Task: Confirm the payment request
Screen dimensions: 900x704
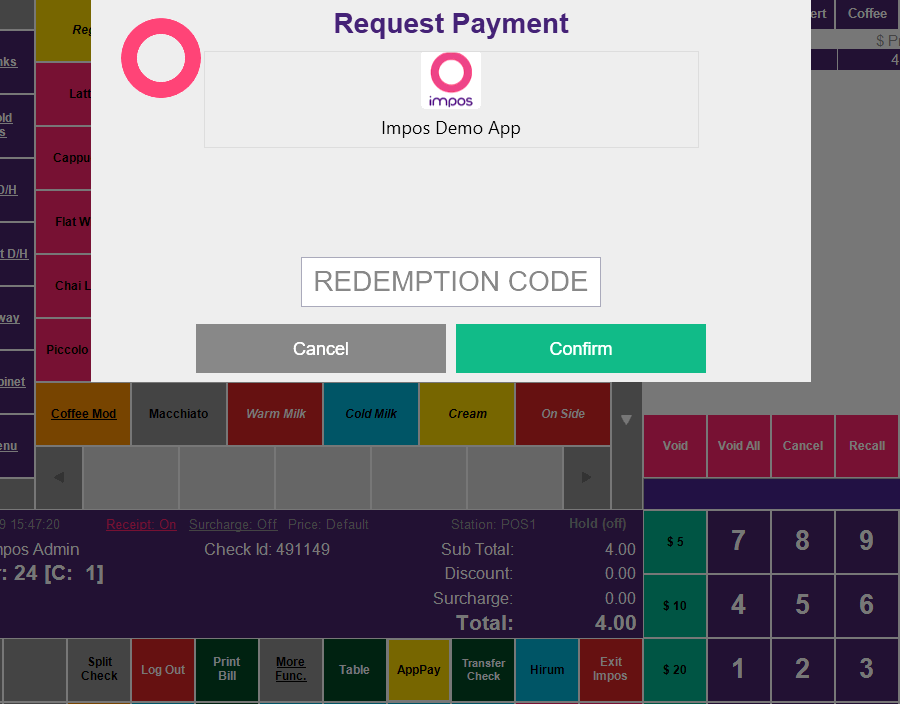Action: point(580,348)
